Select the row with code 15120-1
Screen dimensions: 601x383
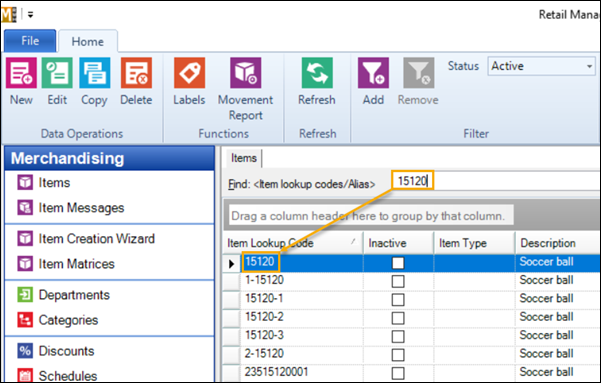412,299
